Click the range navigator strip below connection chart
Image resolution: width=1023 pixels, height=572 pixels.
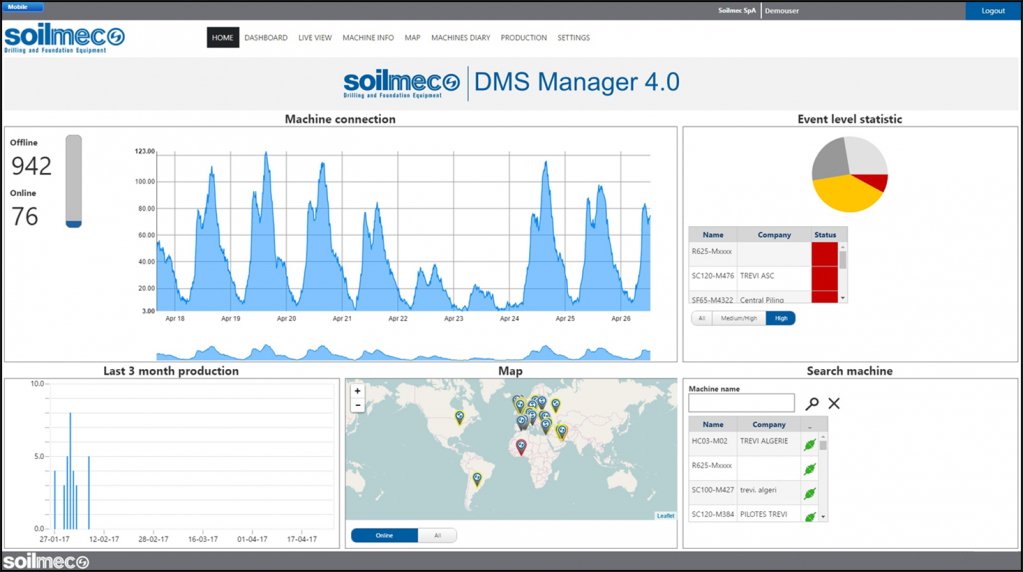click(x=403, y=352)
